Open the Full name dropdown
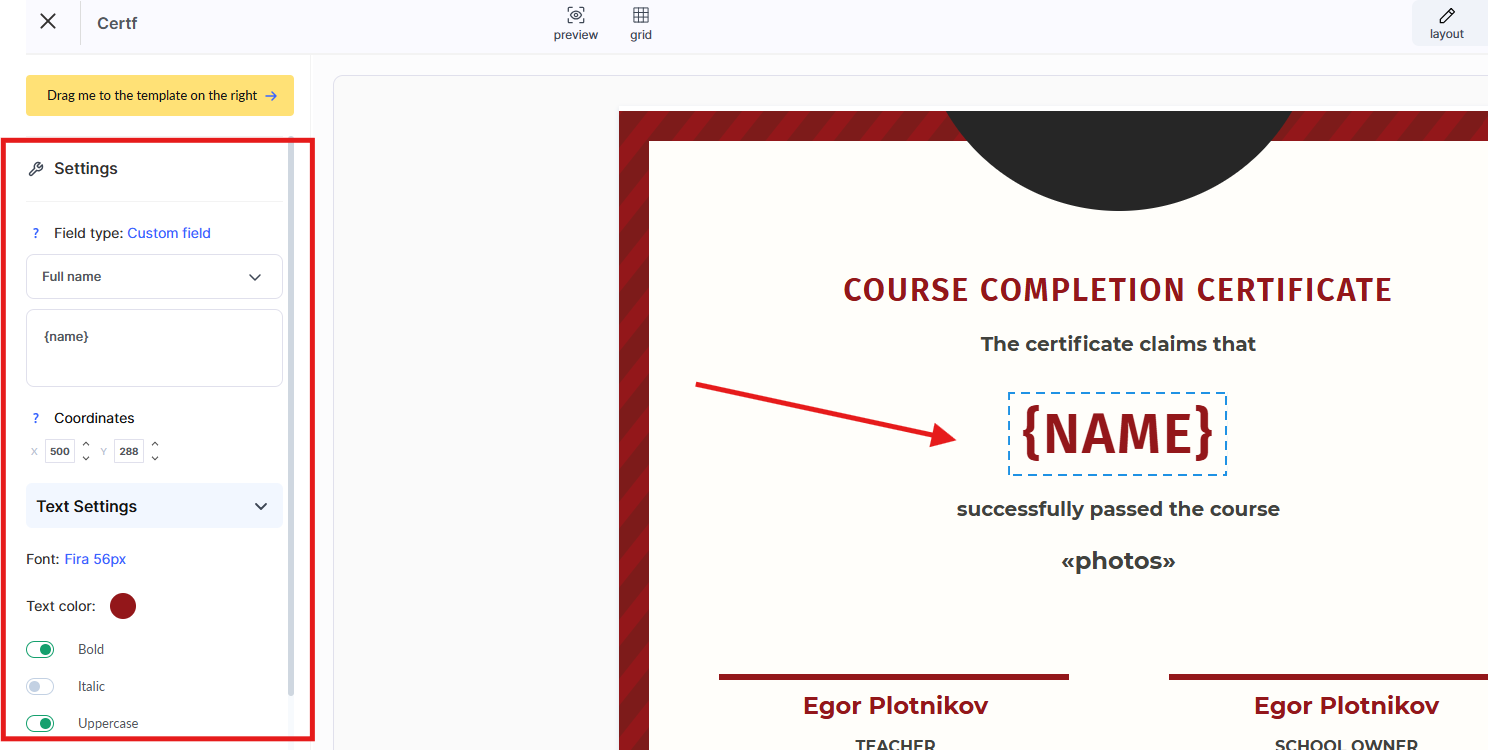This screenshot has width=1488, height=750. [x=154, y=276]
